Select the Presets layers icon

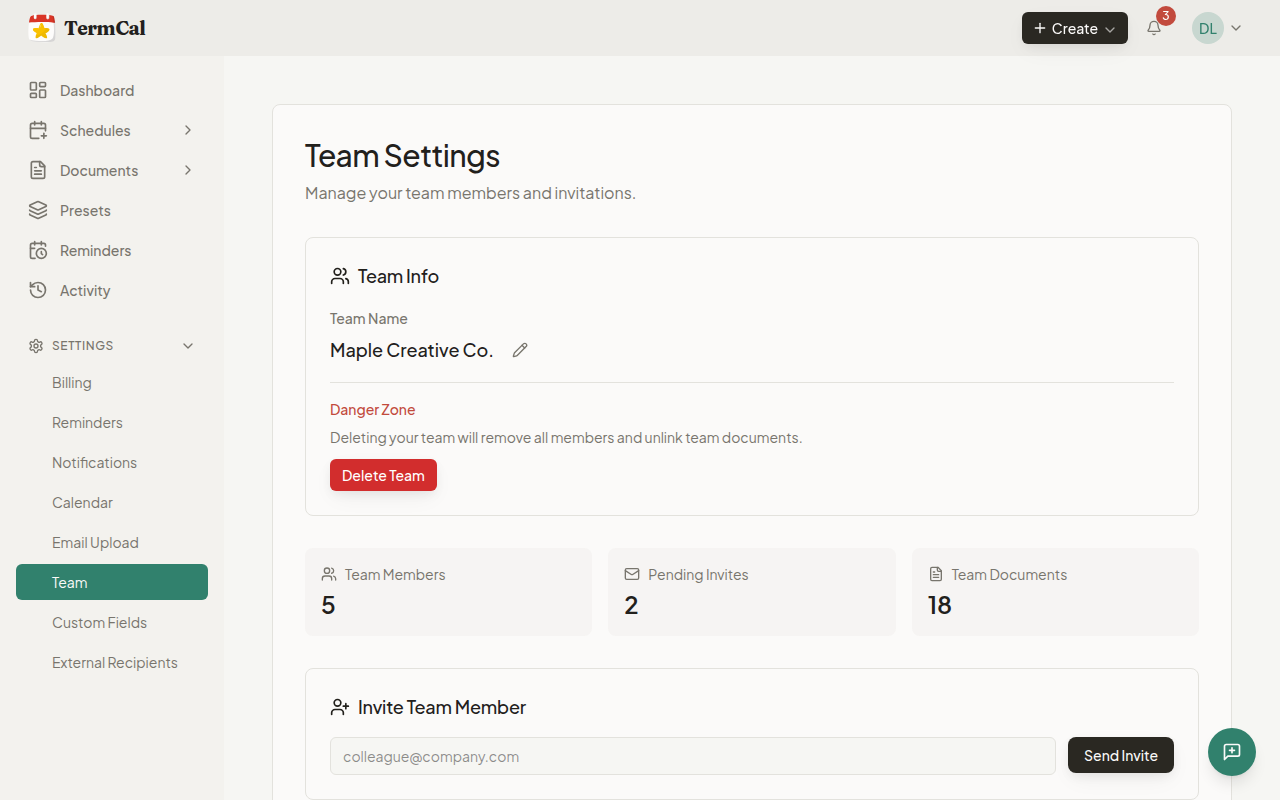click(38, 210)
